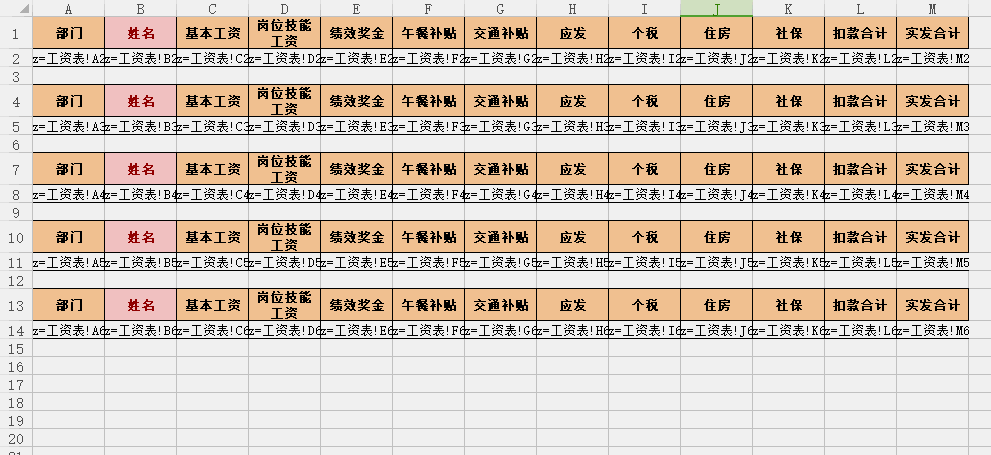991x455 pixels.
Task: Click 住房 cell in row 13
Action: 717,306
